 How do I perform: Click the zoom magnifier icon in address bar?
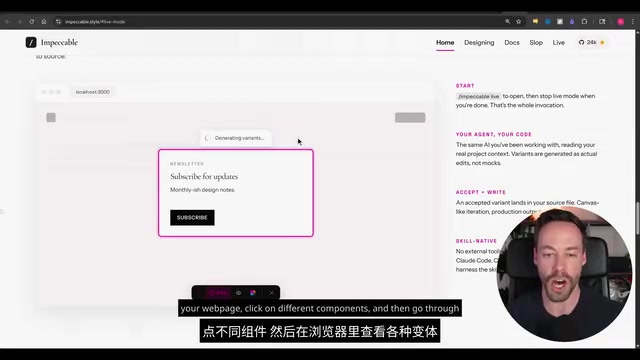507,22
